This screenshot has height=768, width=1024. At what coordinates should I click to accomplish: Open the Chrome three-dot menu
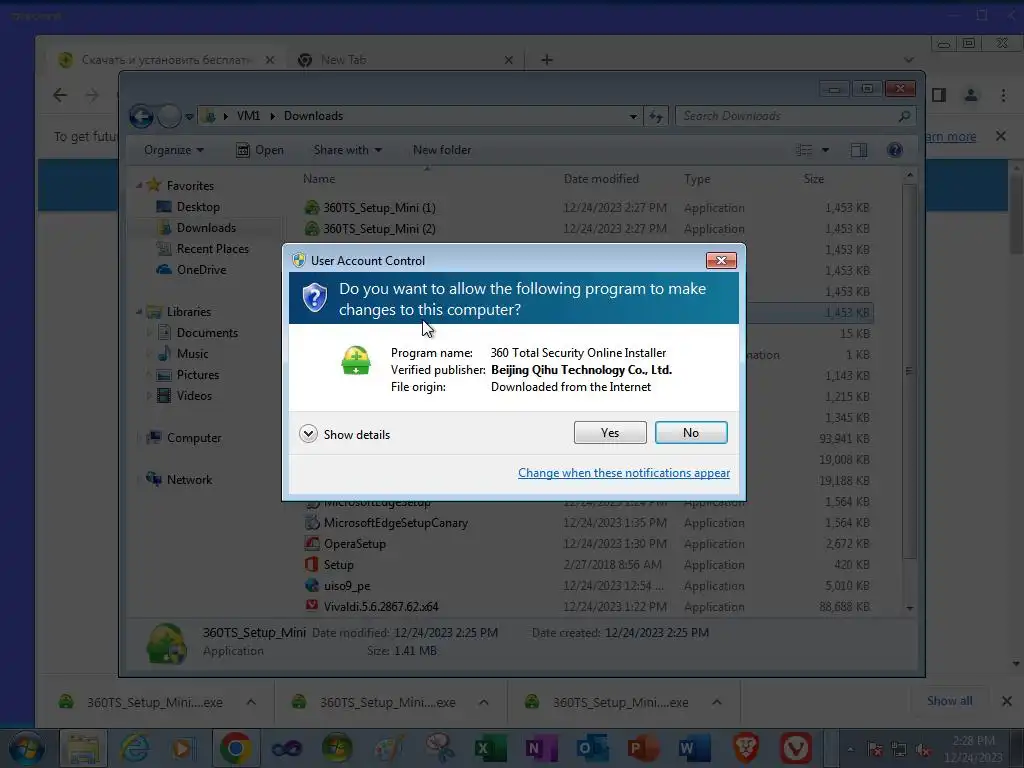coord(1004,95)
